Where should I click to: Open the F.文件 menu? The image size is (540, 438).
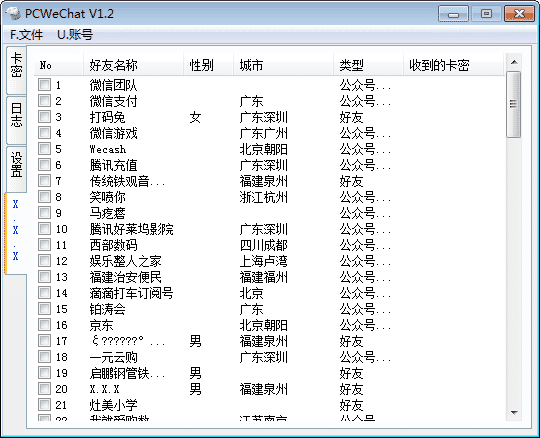[x=26, y=35]
